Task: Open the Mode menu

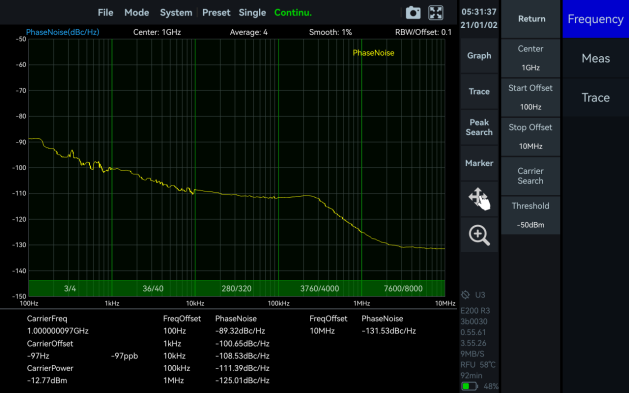Action: coord(137,13)
